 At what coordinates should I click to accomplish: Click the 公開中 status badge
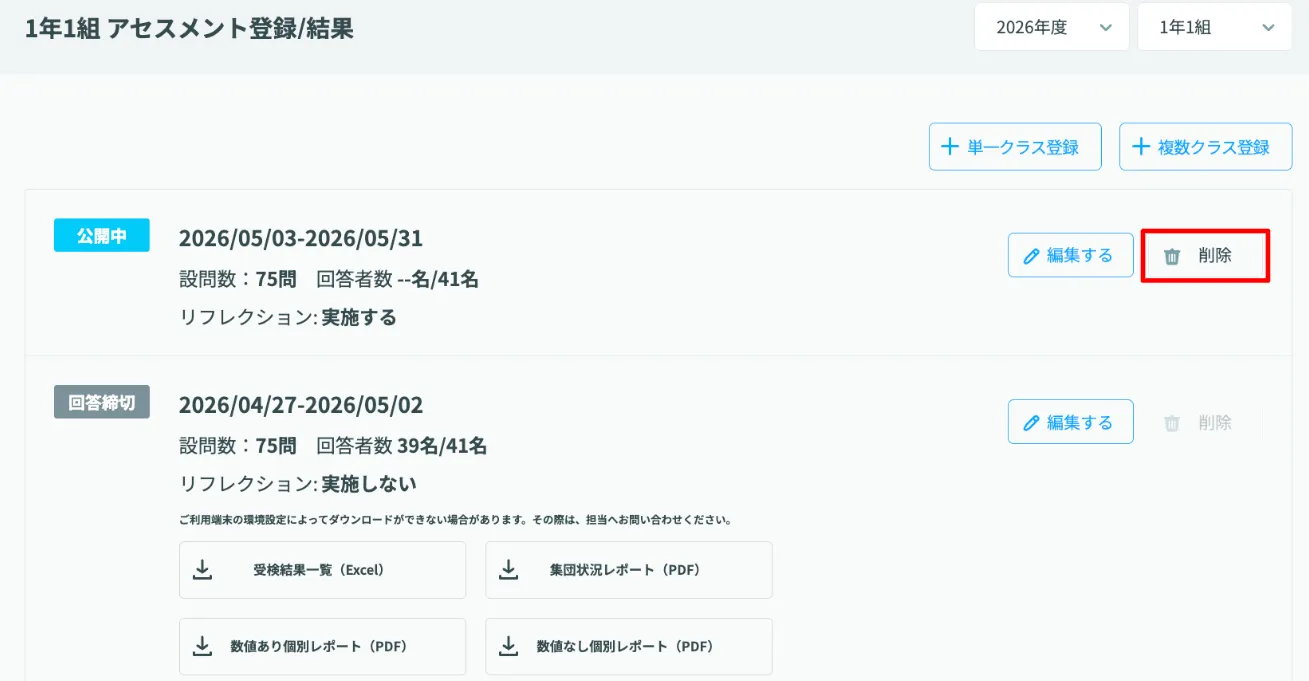coord(102,236)
